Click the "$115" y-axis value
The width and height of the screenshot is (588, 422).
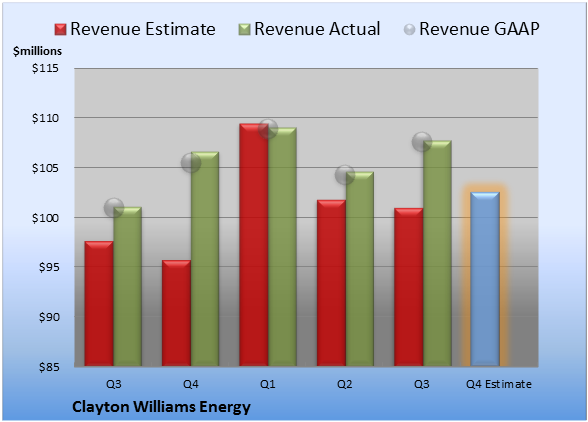(x=45, y=68)
